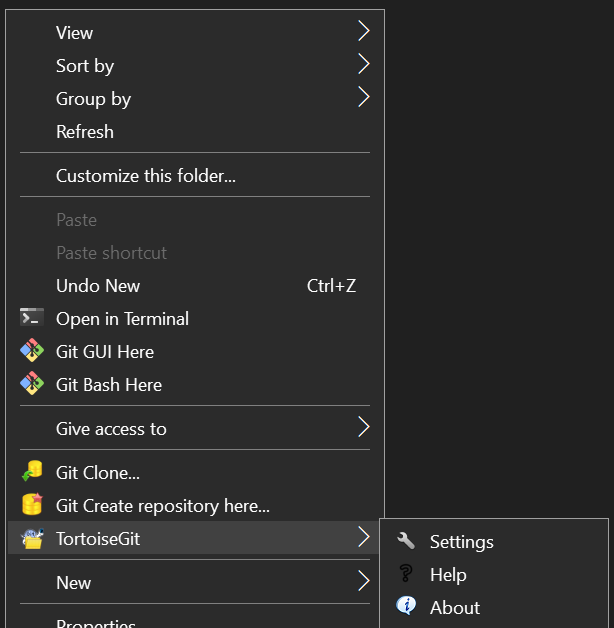Open Properties at the menu bottom
The image size is (614, 628).
[x=96, y=622]
